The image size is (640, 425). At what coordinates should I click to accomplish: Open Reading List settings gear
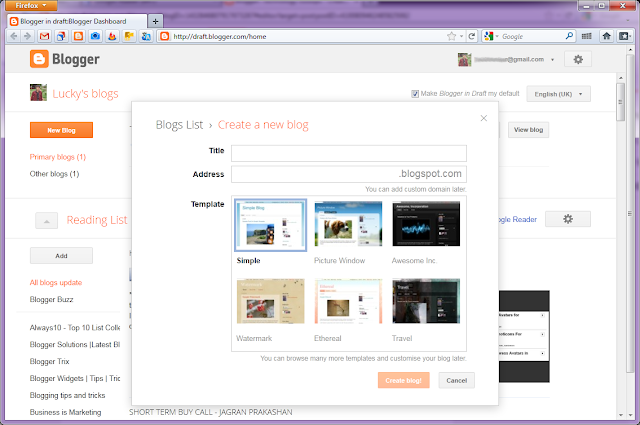tap(568, 219)
